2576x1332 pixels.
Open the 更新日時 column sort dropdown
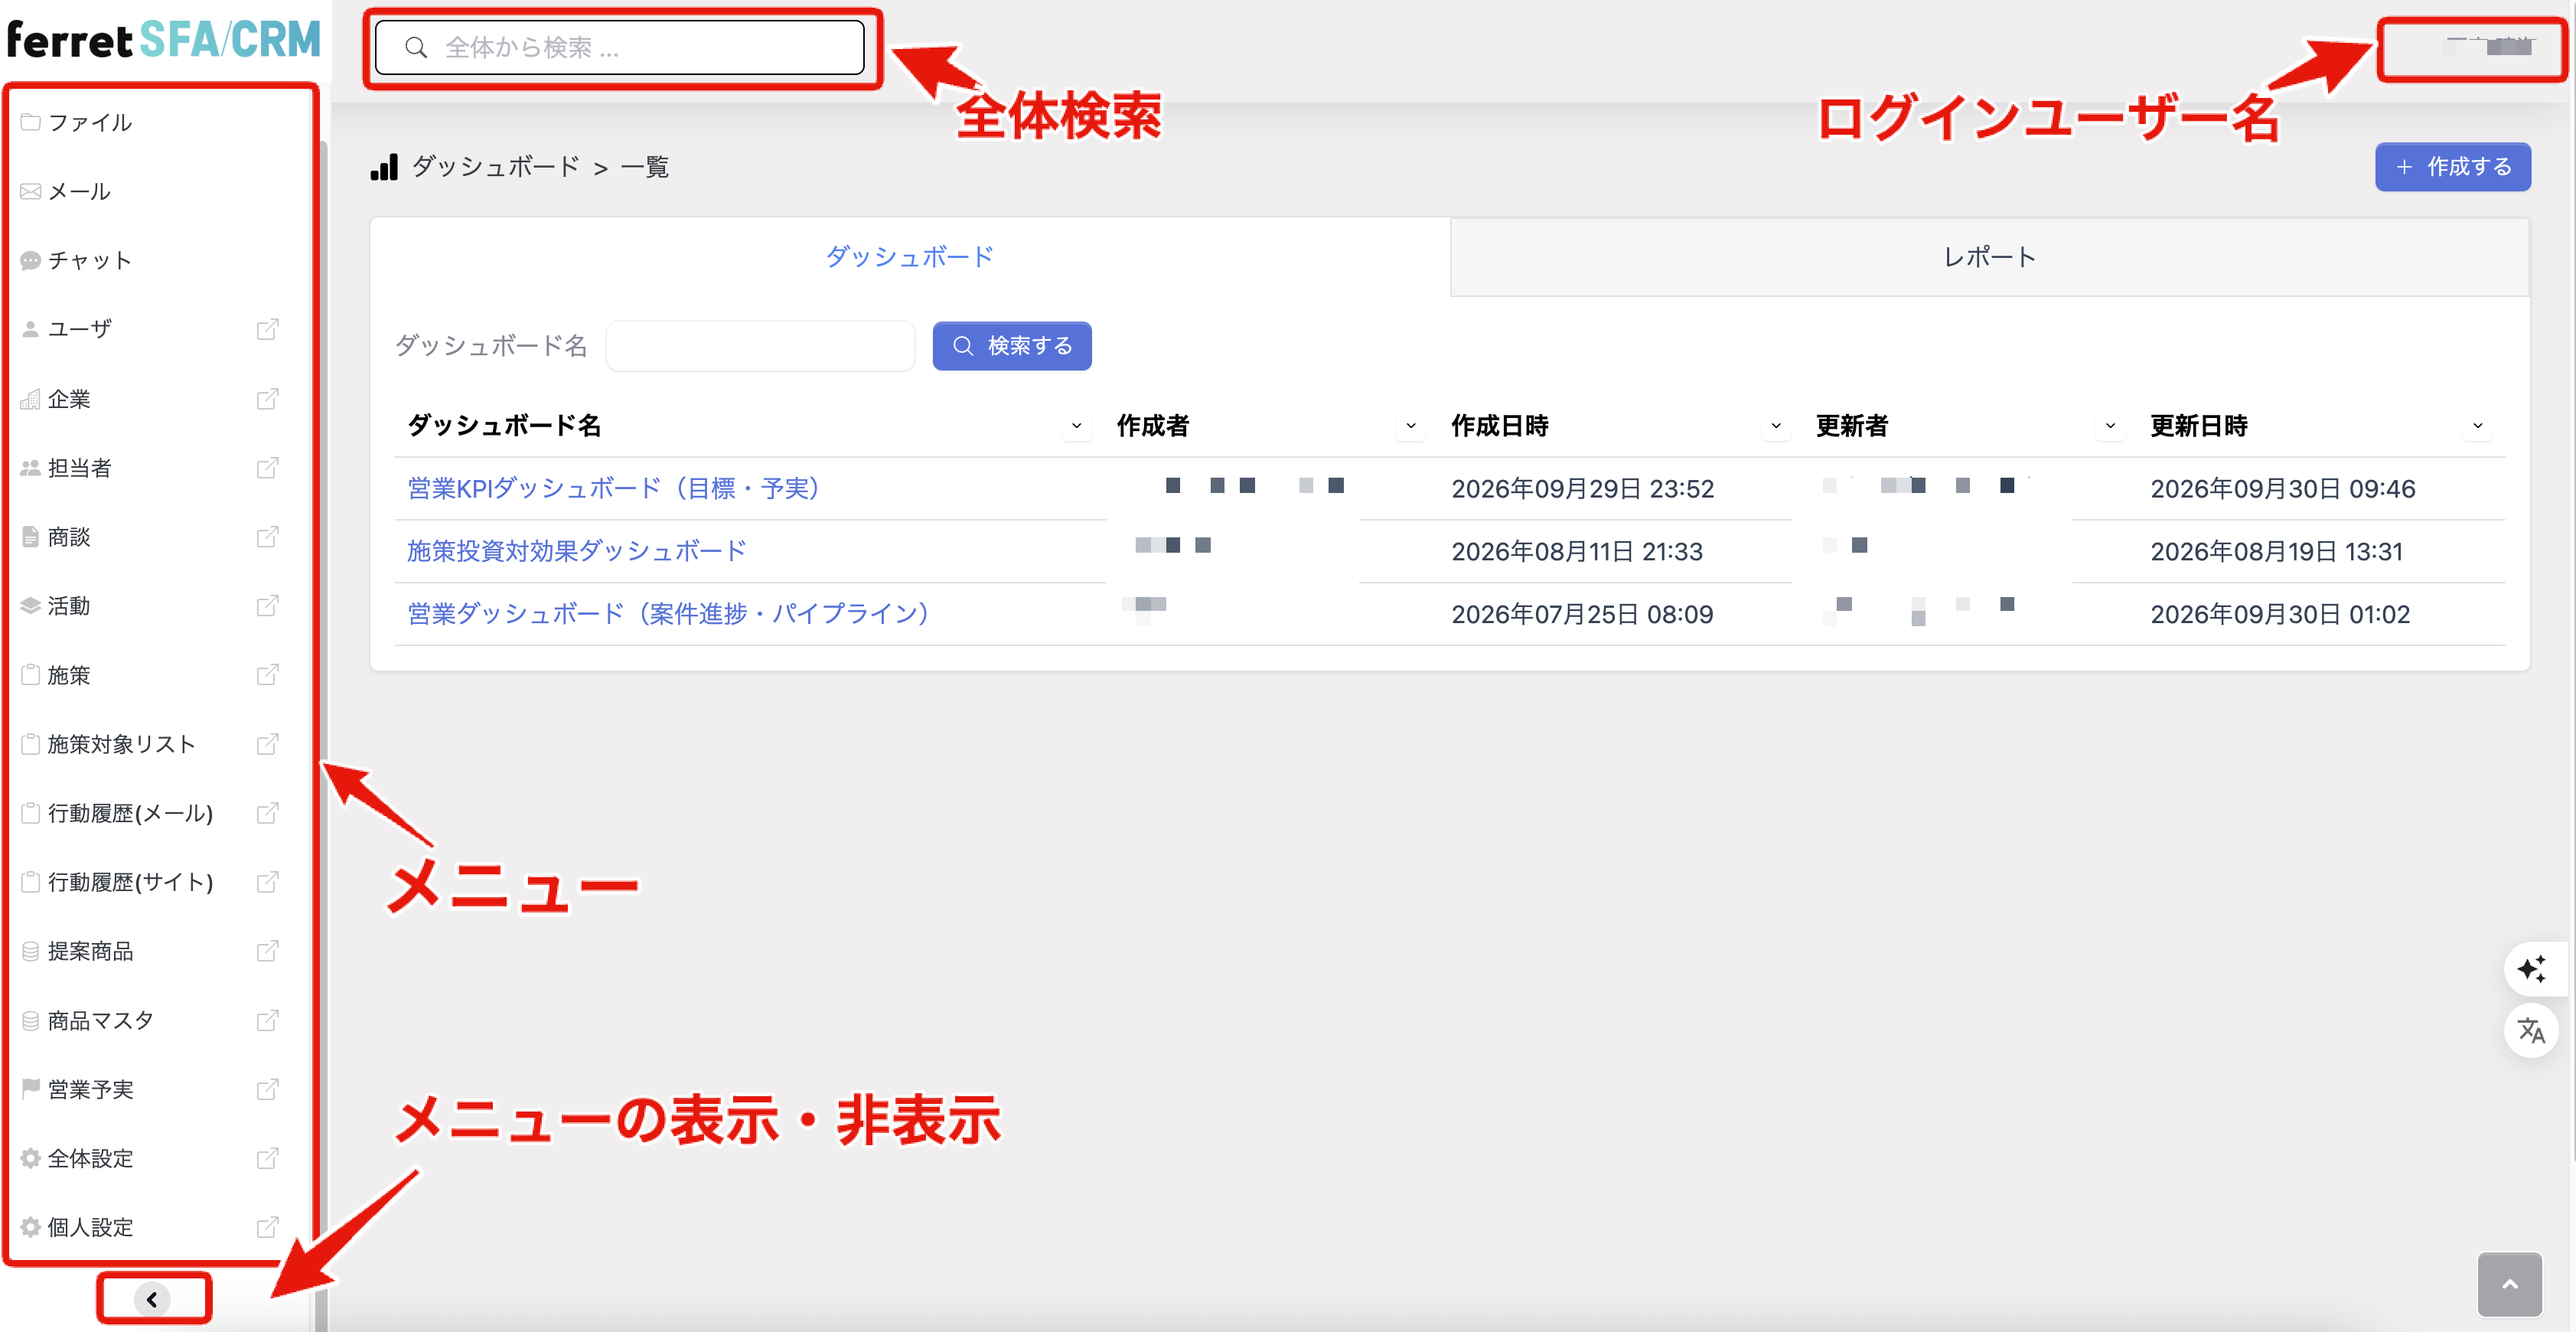2477,426
